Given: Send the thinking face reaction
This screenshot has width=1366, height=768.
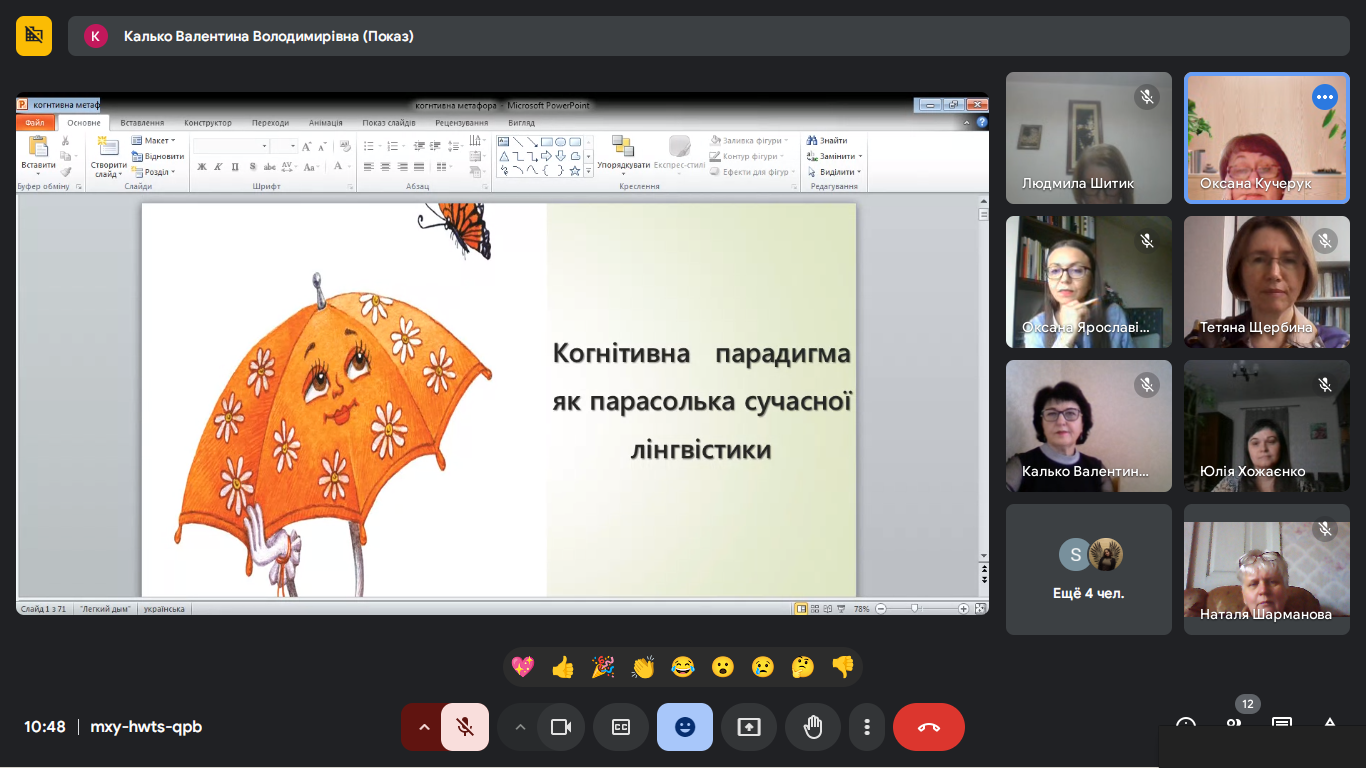Looking at the screenshot, I should (x=803, y=667).
